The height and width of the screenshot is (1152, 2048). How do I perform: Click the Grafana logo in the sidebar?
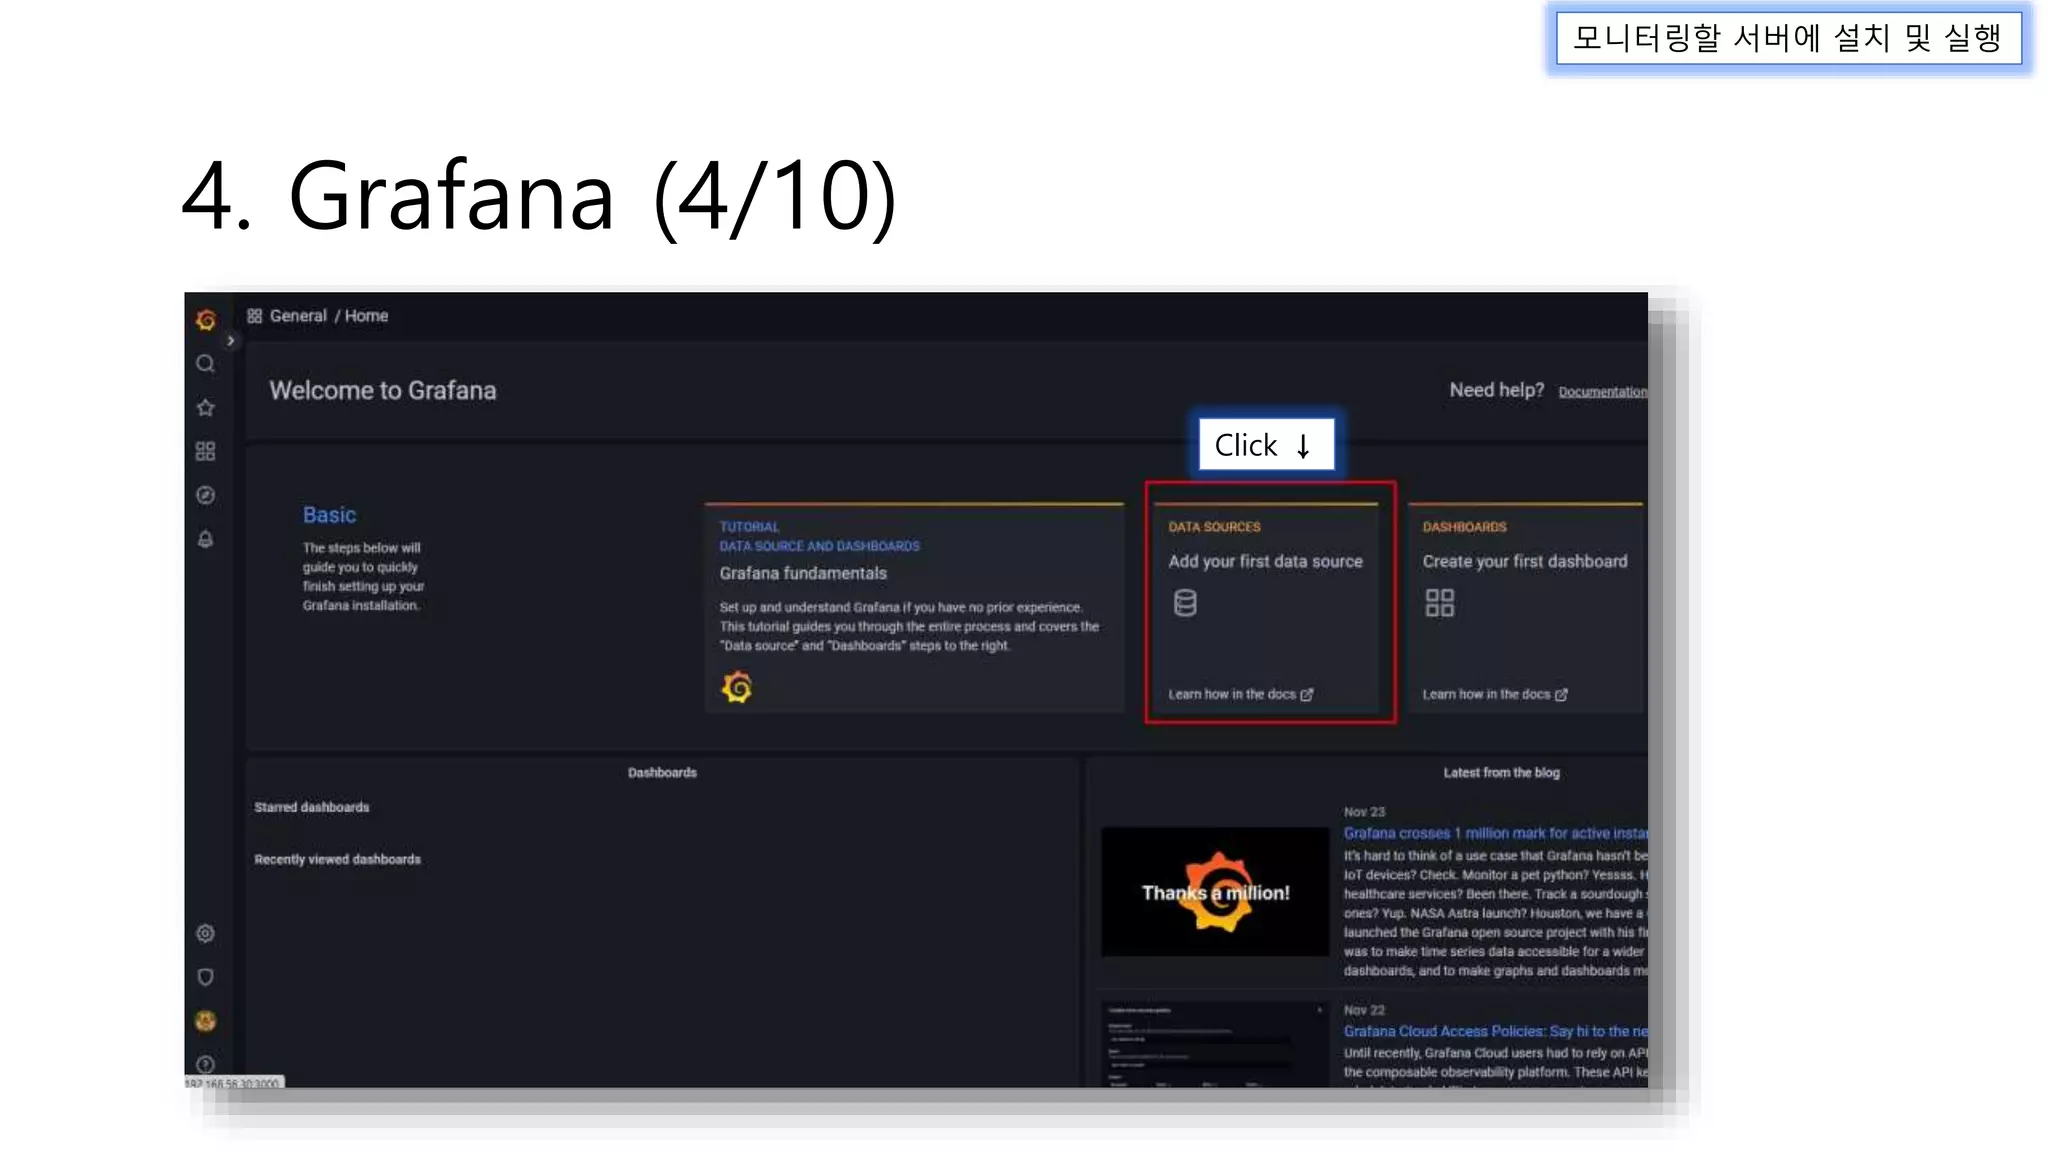point(206,319)
